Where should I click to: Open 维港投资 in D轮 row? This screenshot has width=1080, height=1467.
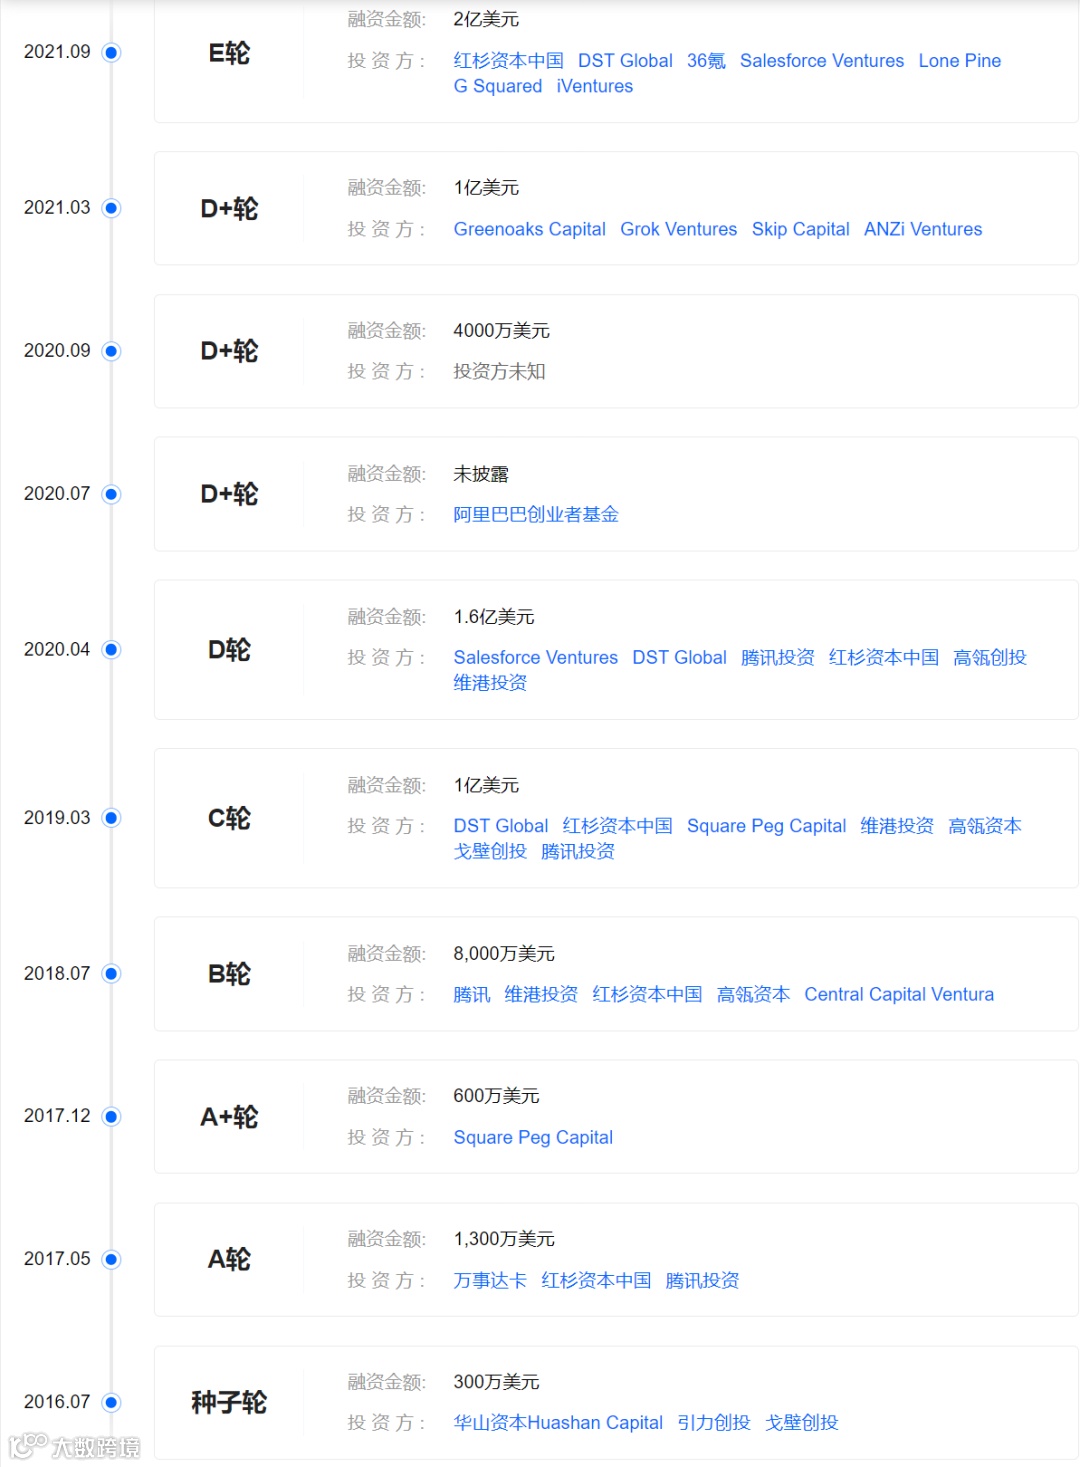(x=490, y=683)
